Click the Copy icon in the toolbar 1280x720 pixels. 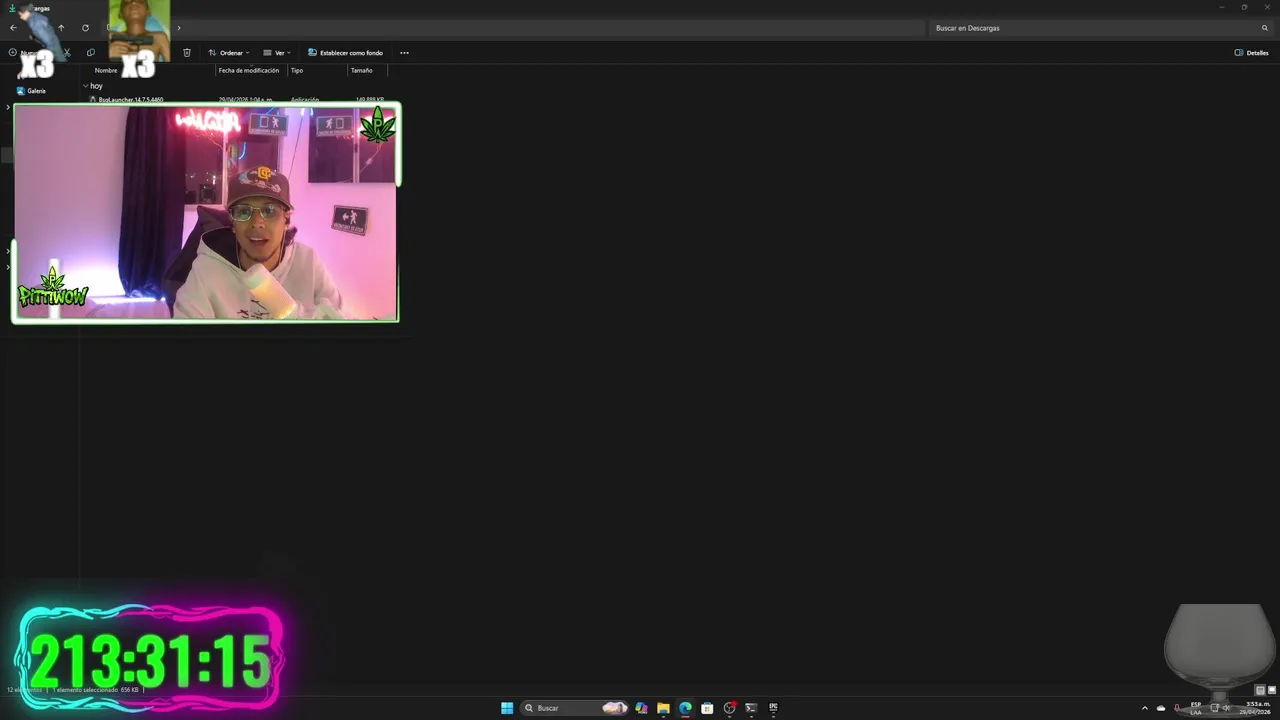point(91,52)
